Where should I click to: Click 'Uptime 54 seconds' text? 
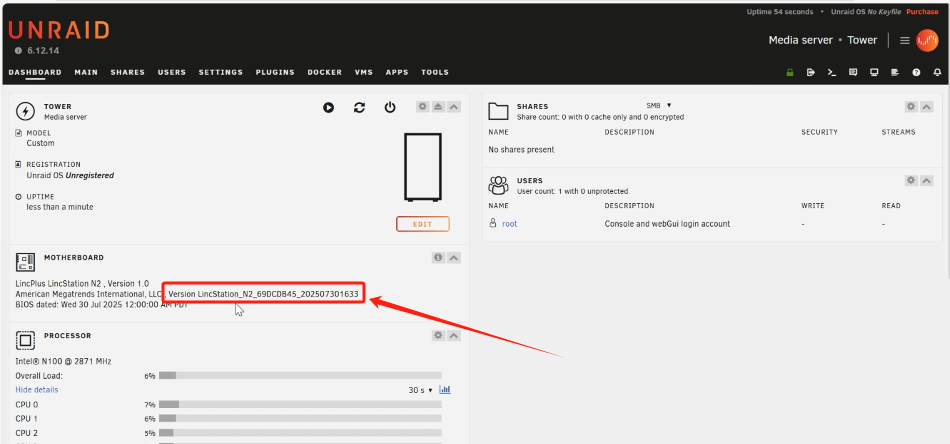[x=779, y=12]
